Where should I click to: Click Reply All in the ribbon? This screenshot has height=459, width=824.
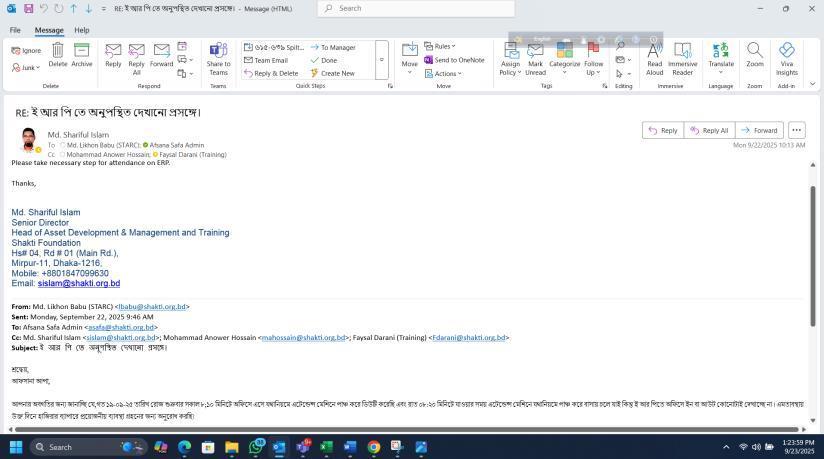click(136, 58)
